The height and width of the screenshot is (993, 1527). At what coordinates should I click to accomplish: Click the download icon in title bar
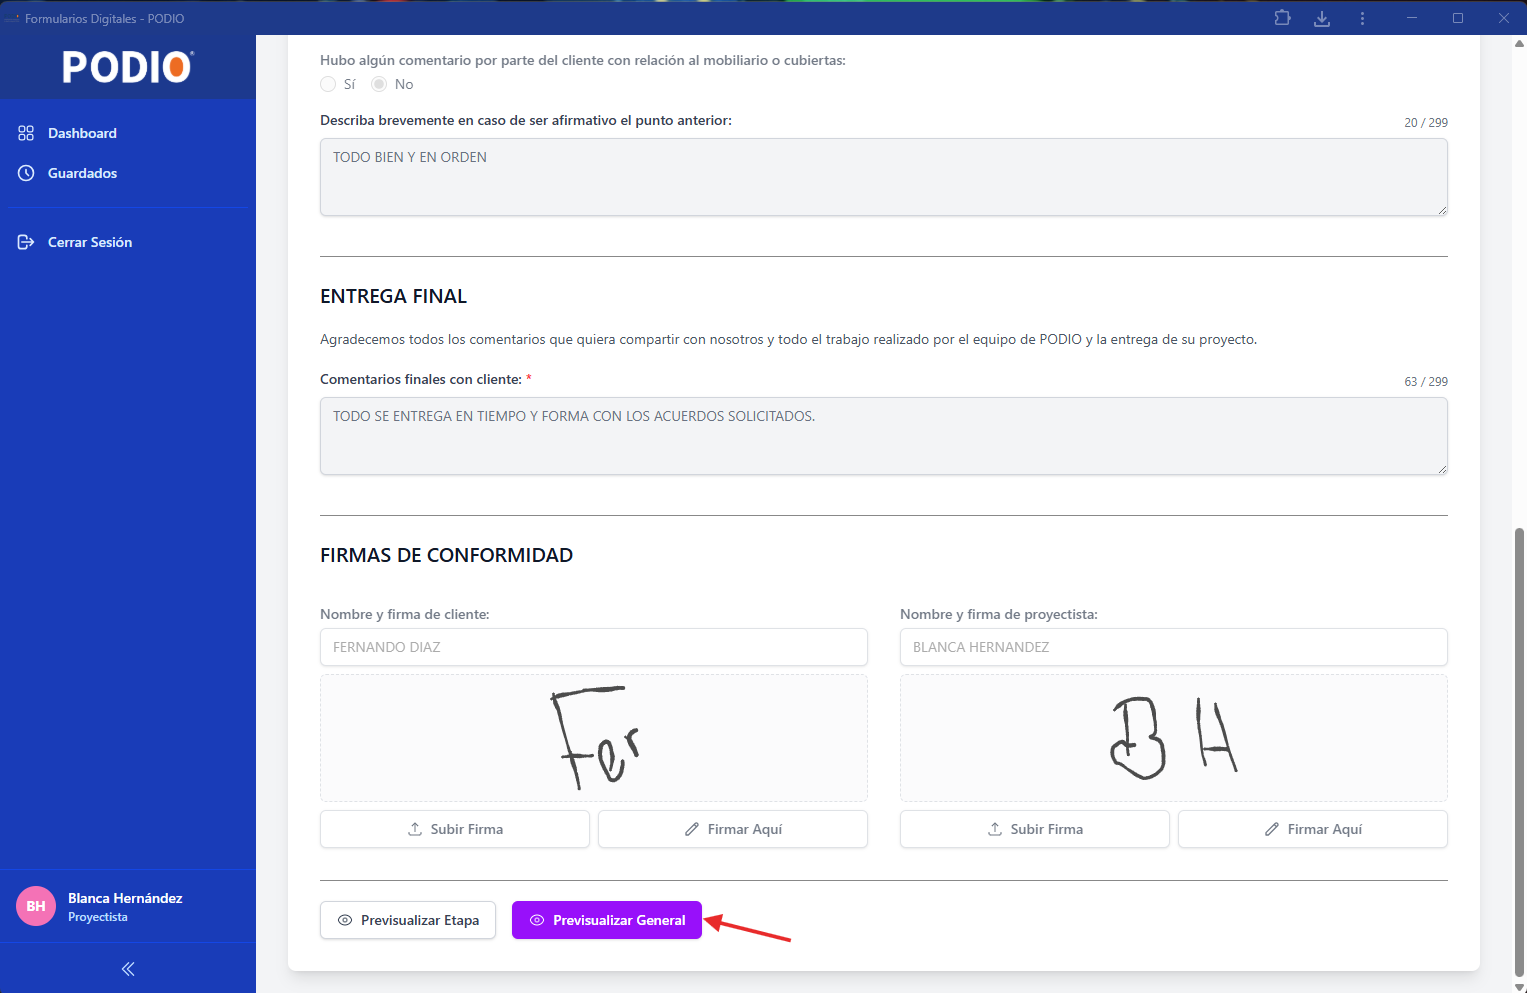pos(1322,18)
